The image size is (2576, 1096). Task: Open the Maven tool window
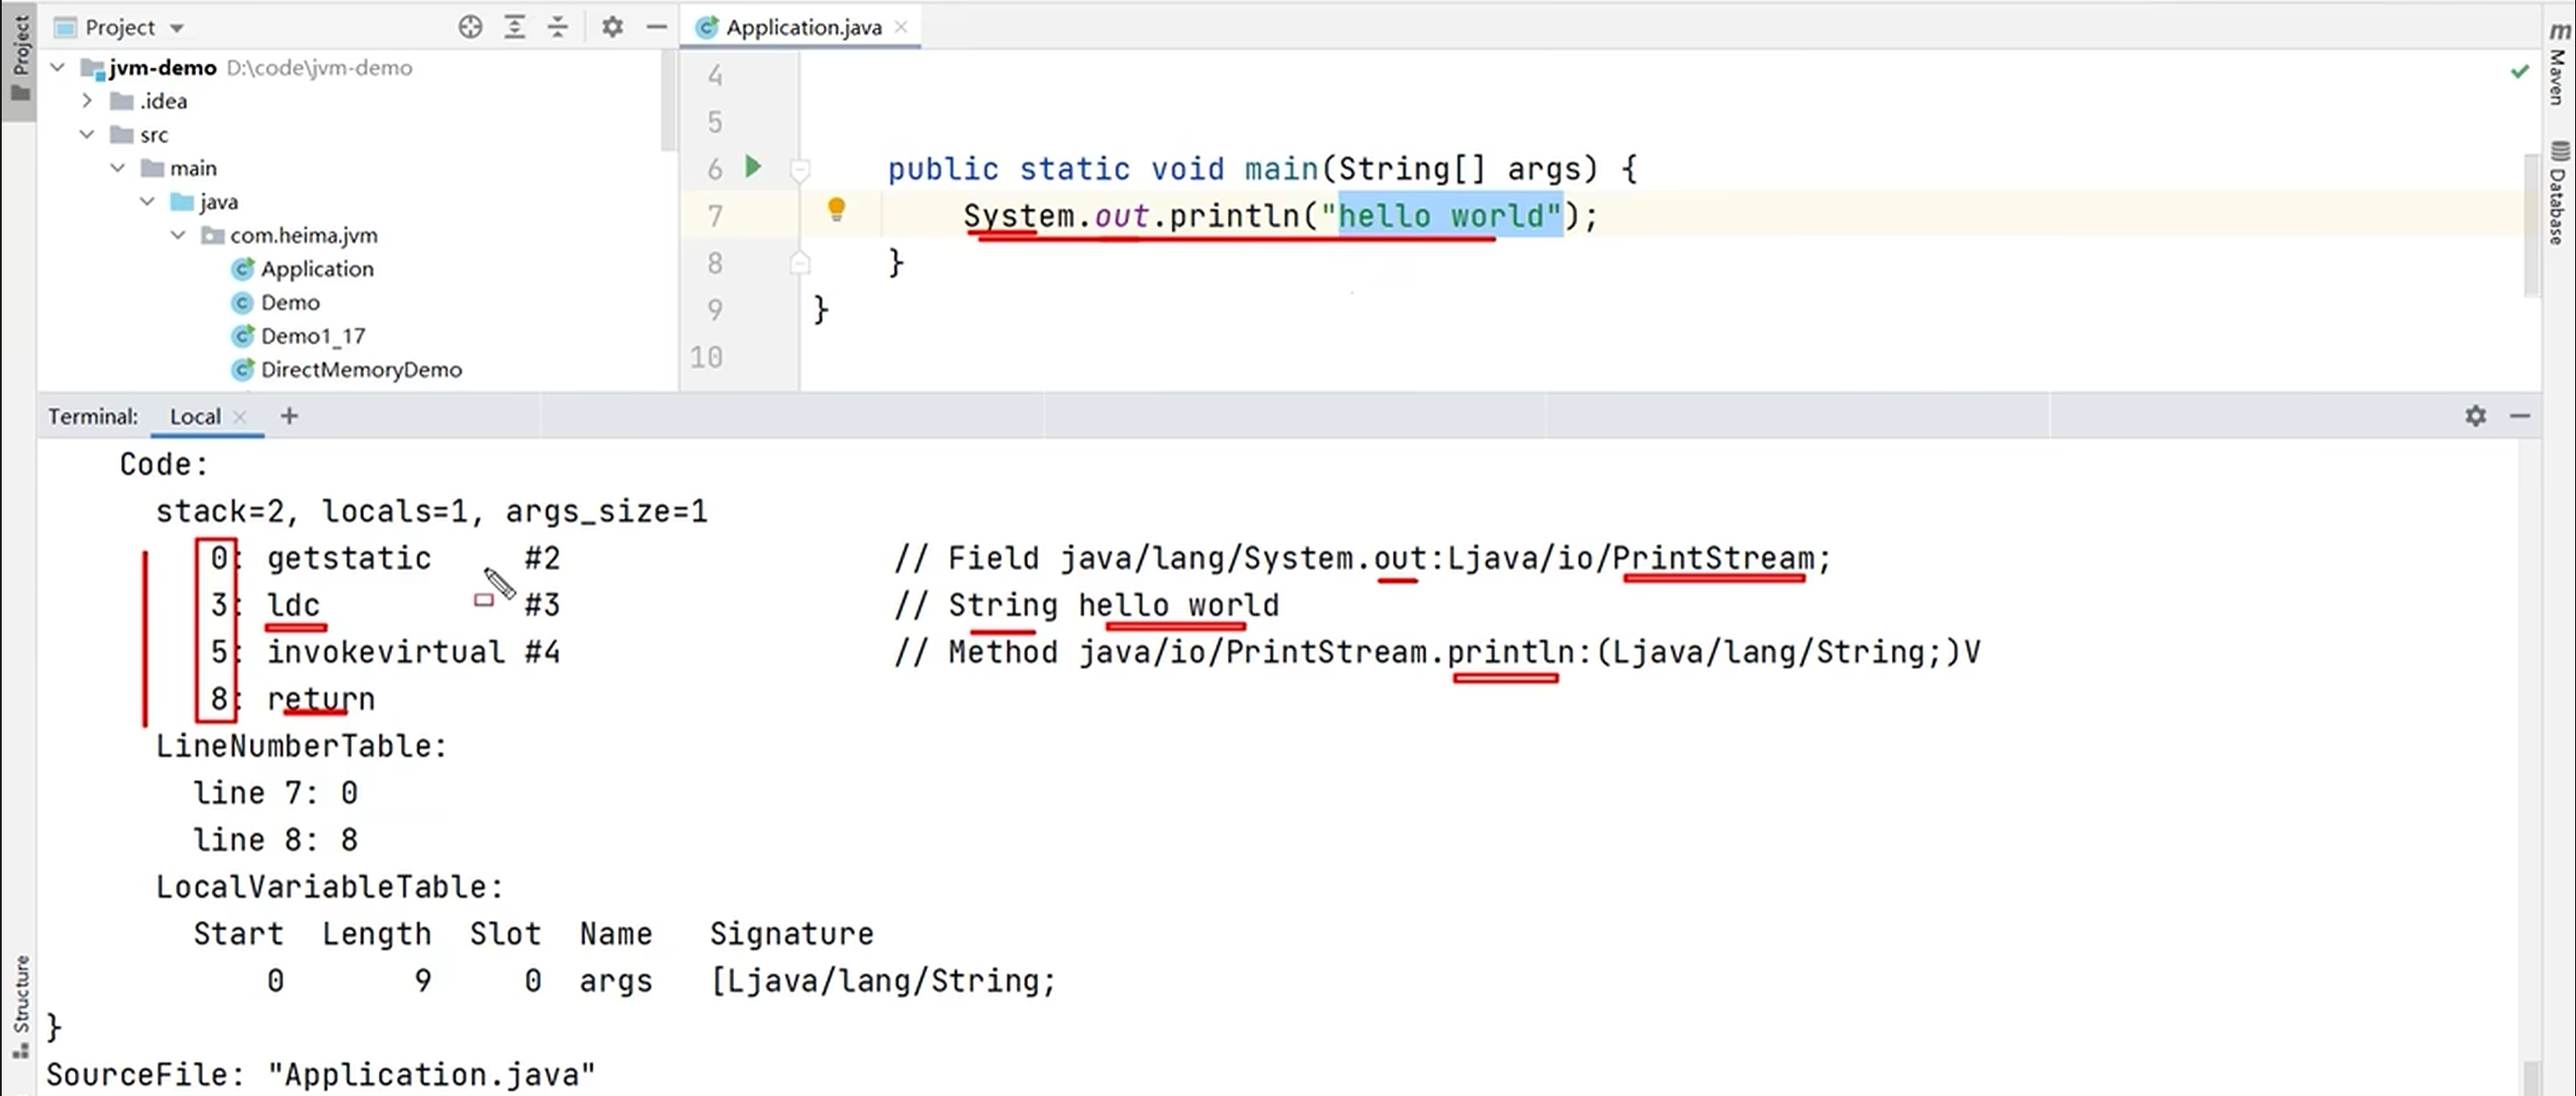[x=2558, y=62]
